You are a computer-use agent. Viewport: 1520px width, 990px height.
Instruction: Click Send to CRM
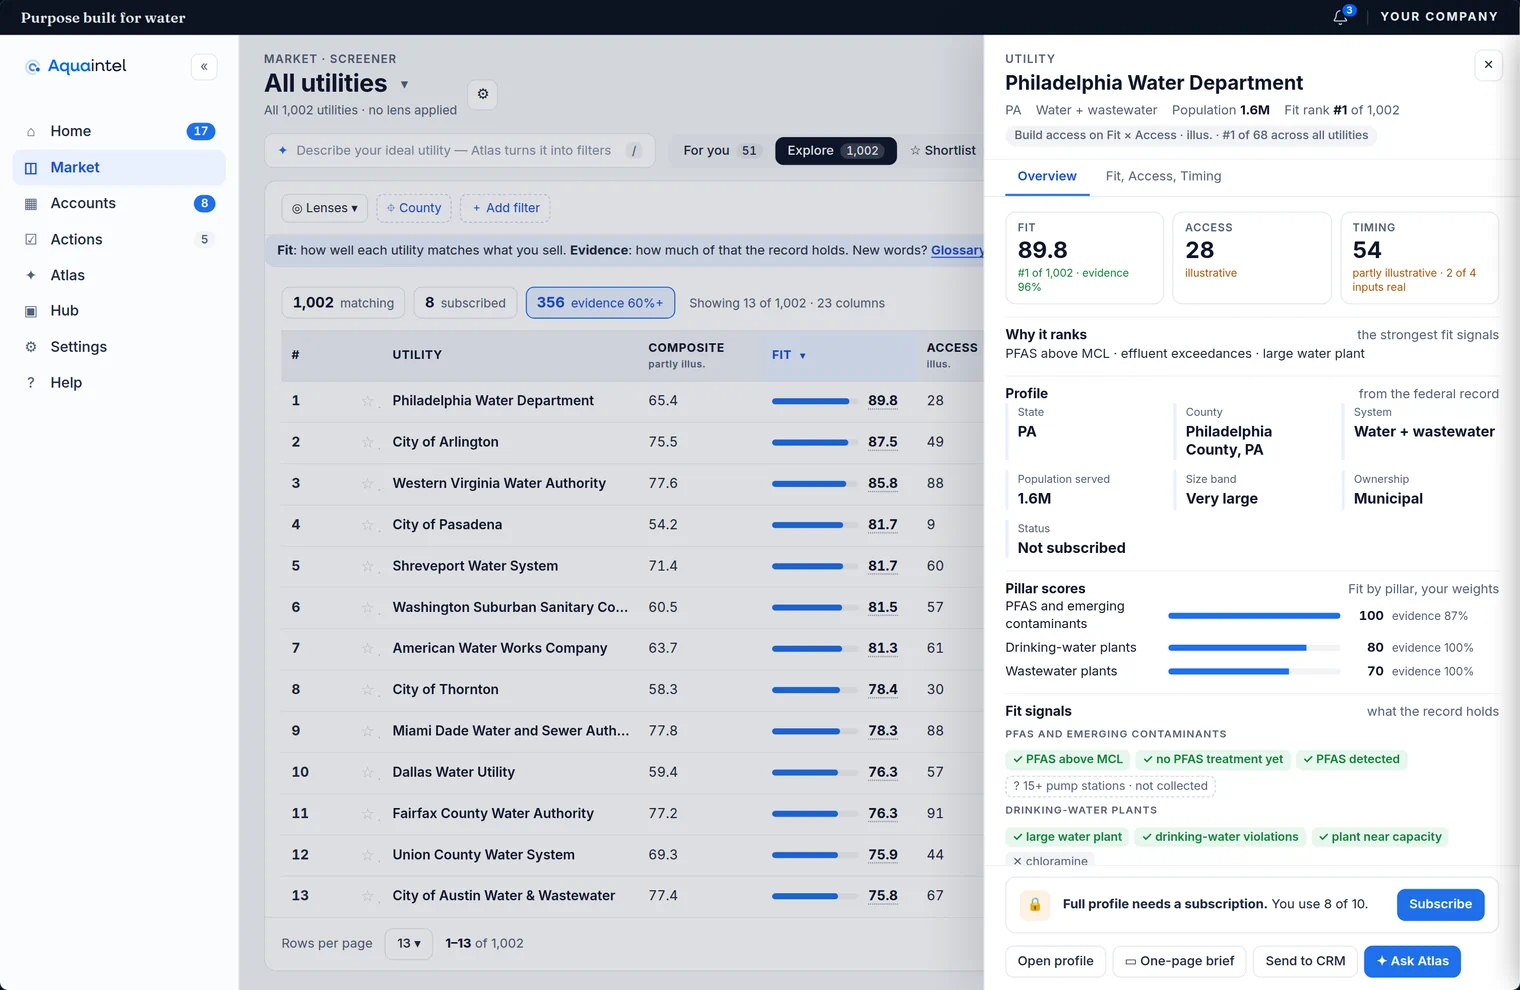pos(1305,961)
